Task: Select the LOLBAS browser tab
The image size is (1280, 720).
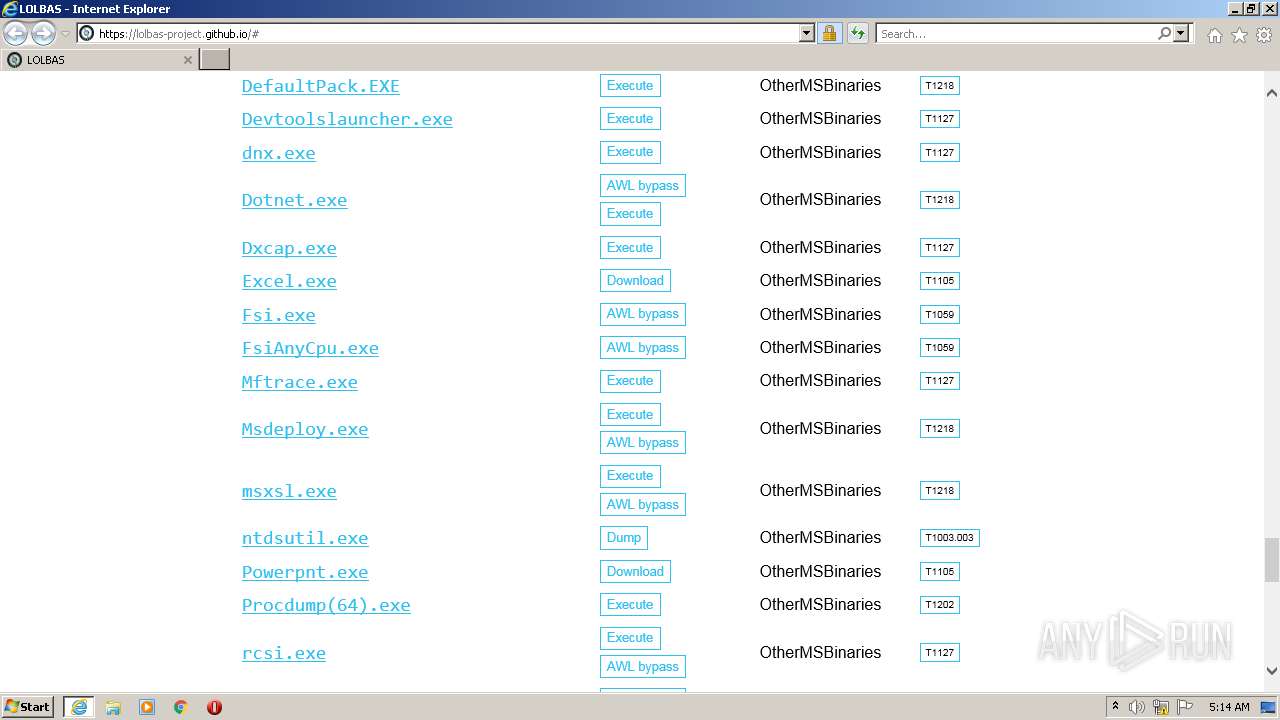Action: pos(99,60)
